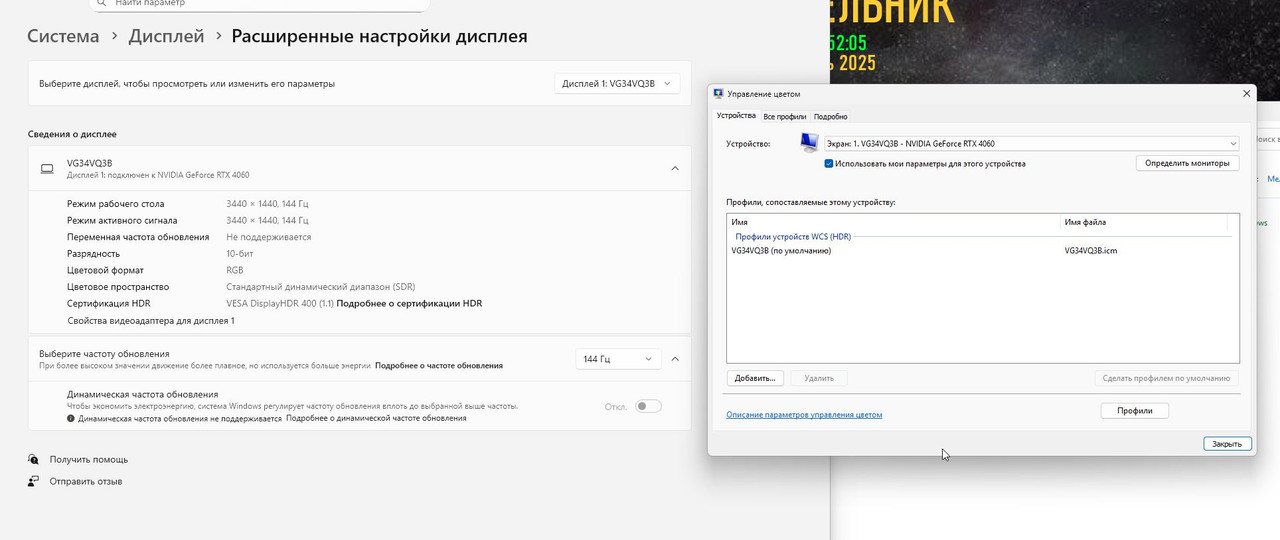Toggle Dynamic refresh rate switch
The width and height of the screenshot is (1280, 540).
tap(648, 406)
